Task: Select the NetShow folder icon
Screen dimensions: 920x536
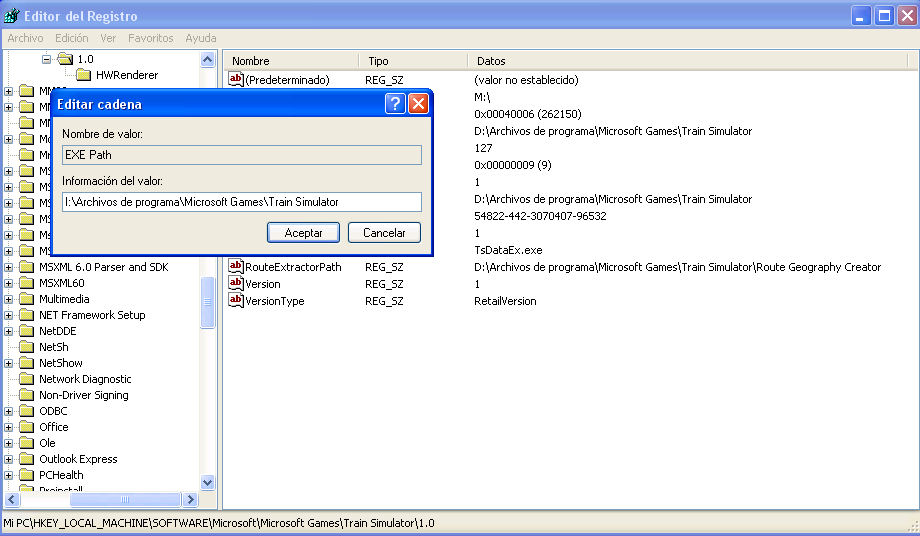Action: pos(26,363)
